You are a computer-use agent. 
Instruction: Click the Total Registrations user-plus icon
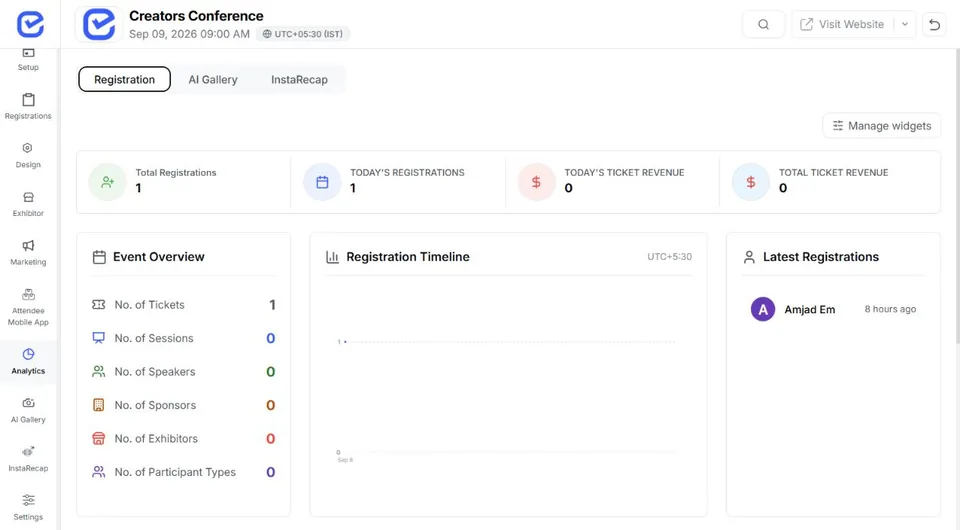pyautogui.click(x=108, y=182)
